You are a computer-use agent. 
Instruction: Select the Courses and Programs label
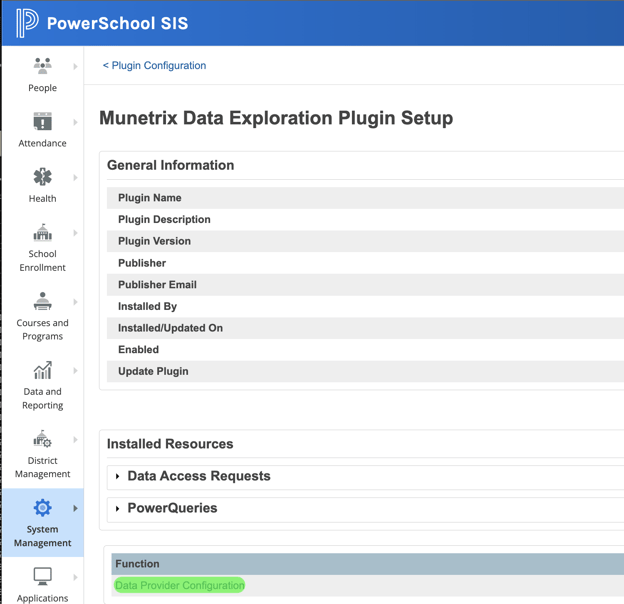(x=43, y=329)
